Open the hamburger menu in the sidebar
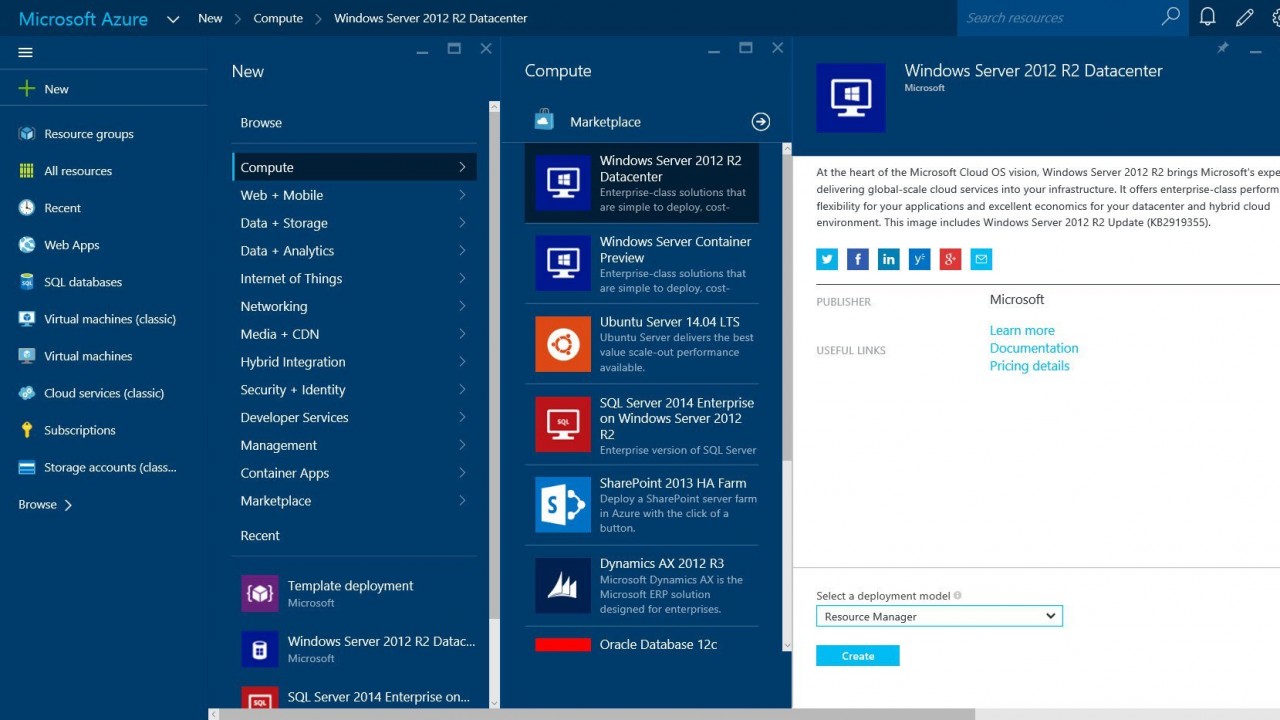The width and height of the screenshot is (1280, 720). point(26,52)
